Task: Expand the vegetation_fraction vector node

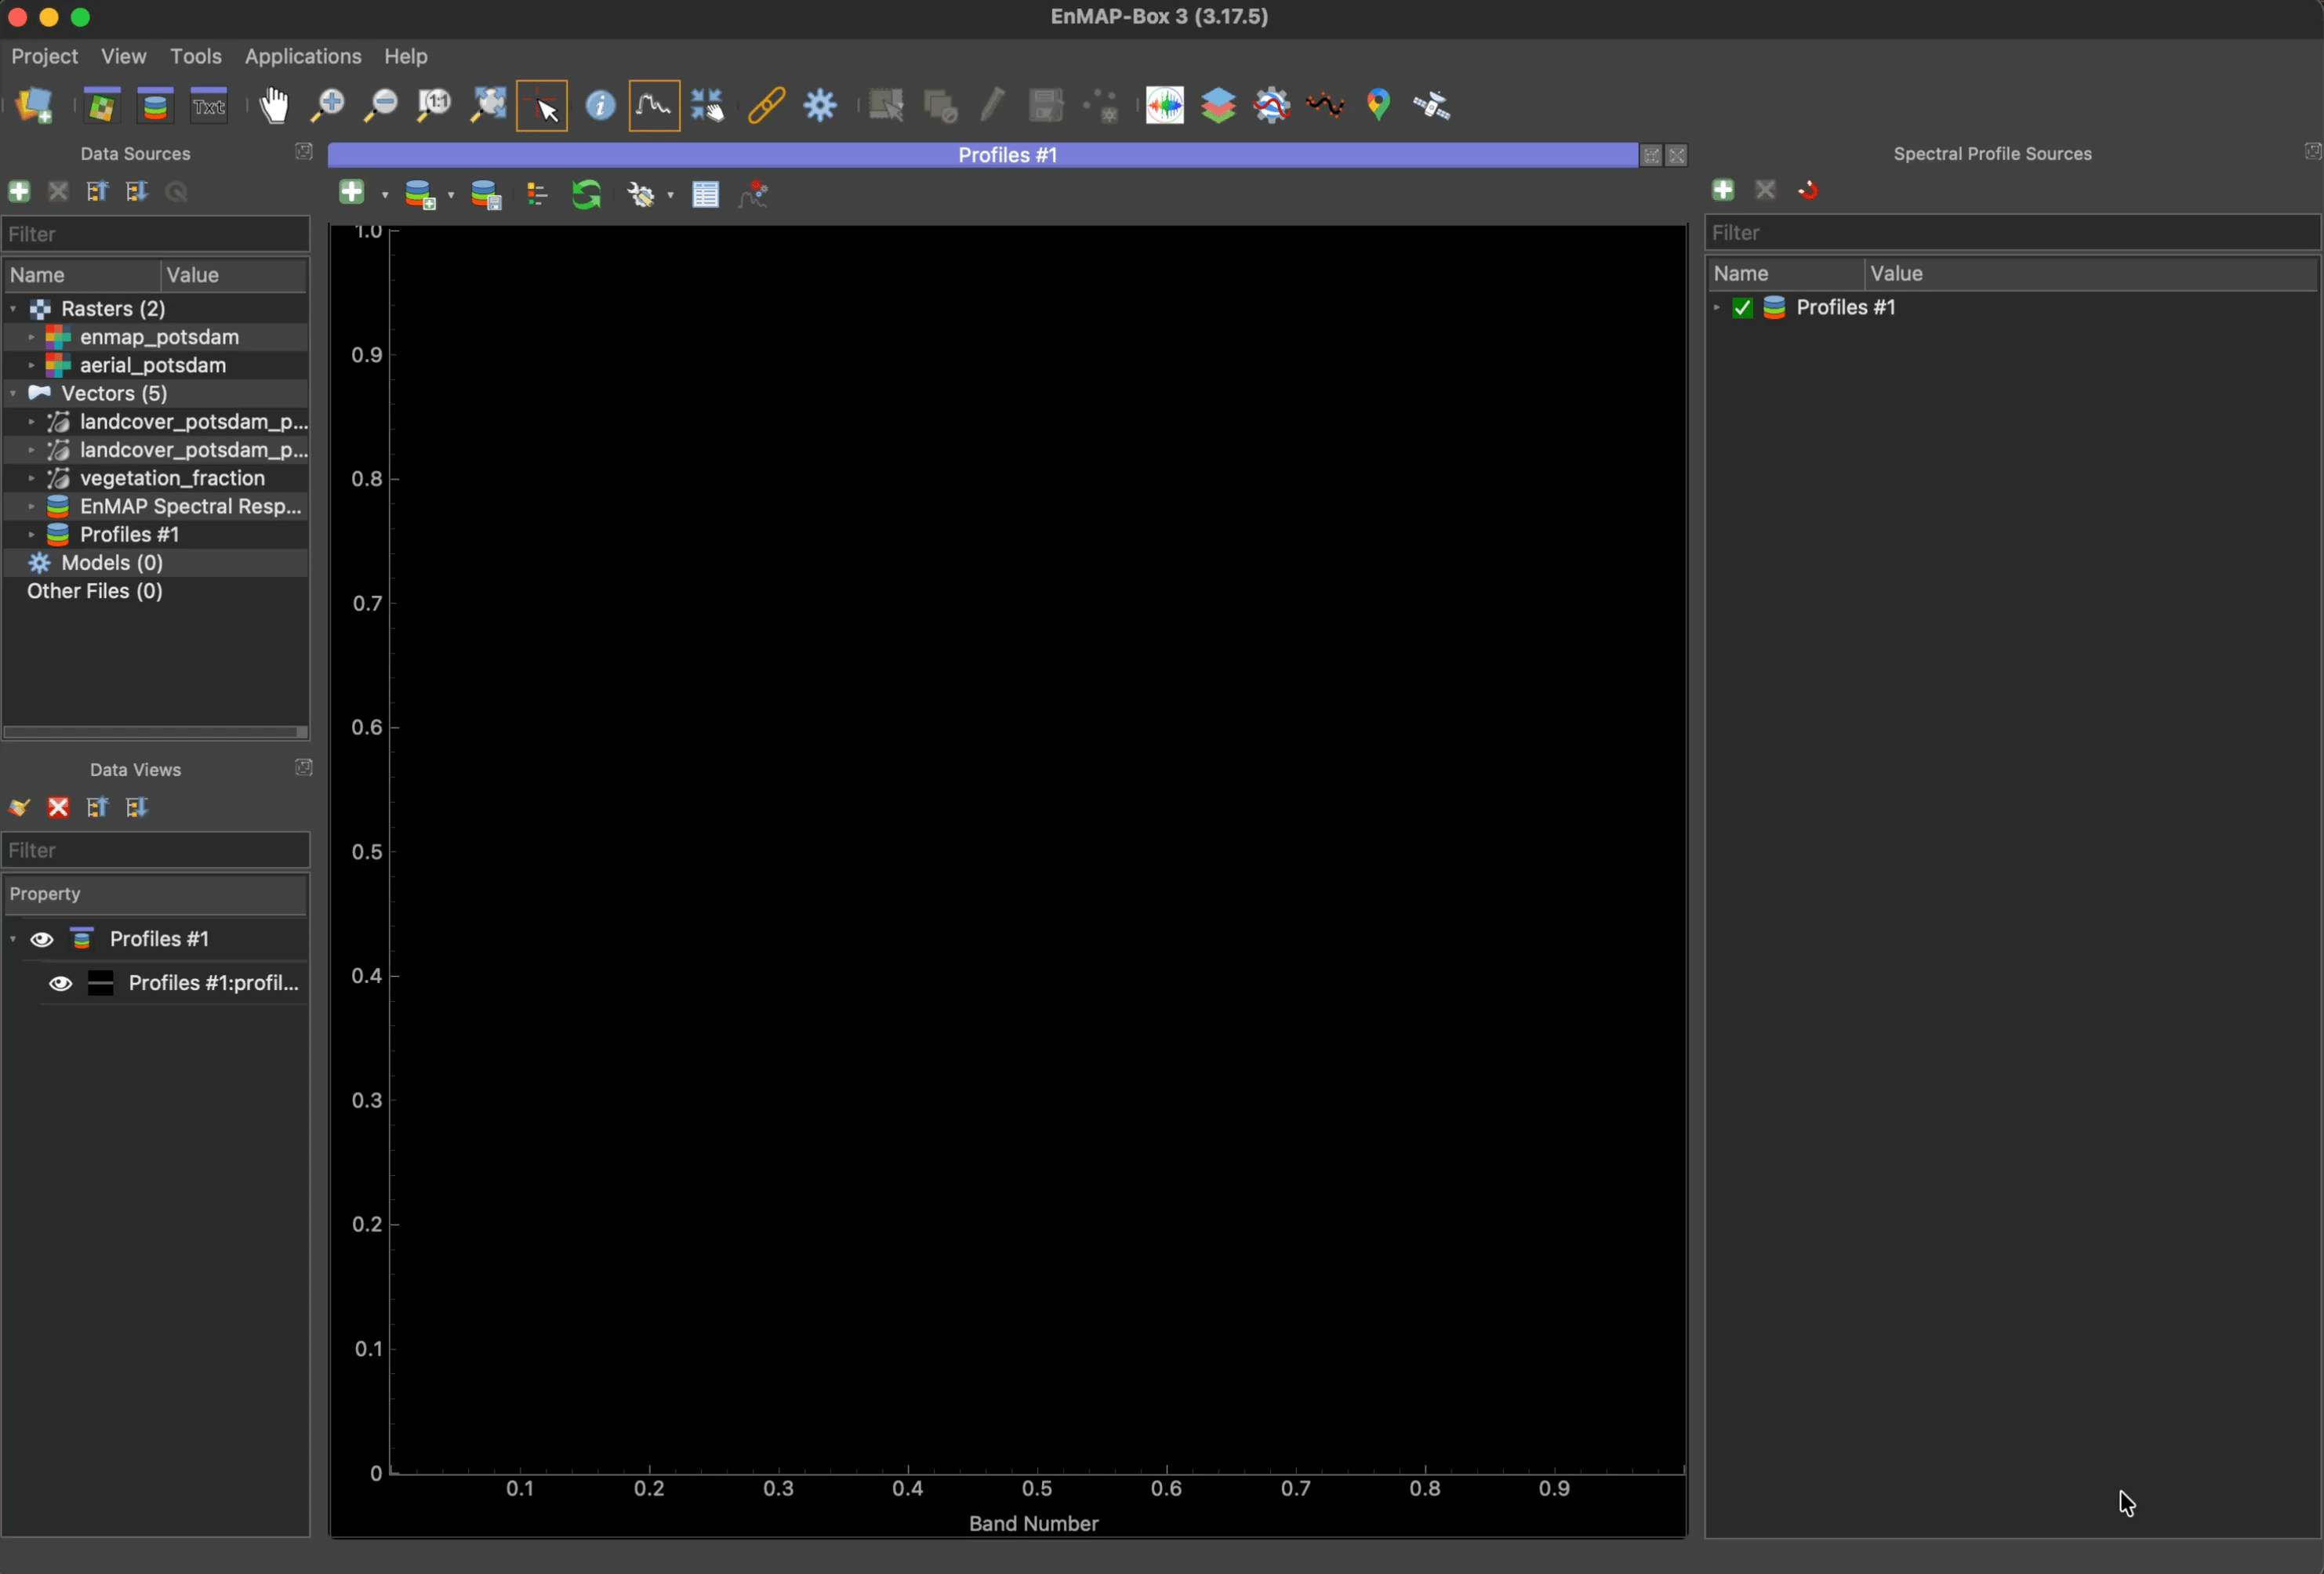Action: tap(32, 478)
